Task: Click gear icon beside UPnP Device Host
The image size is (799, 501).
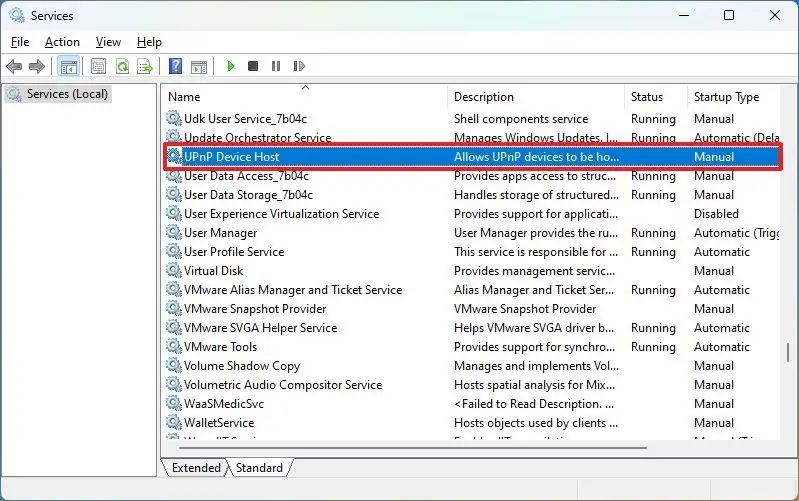Action: [174, 156]
